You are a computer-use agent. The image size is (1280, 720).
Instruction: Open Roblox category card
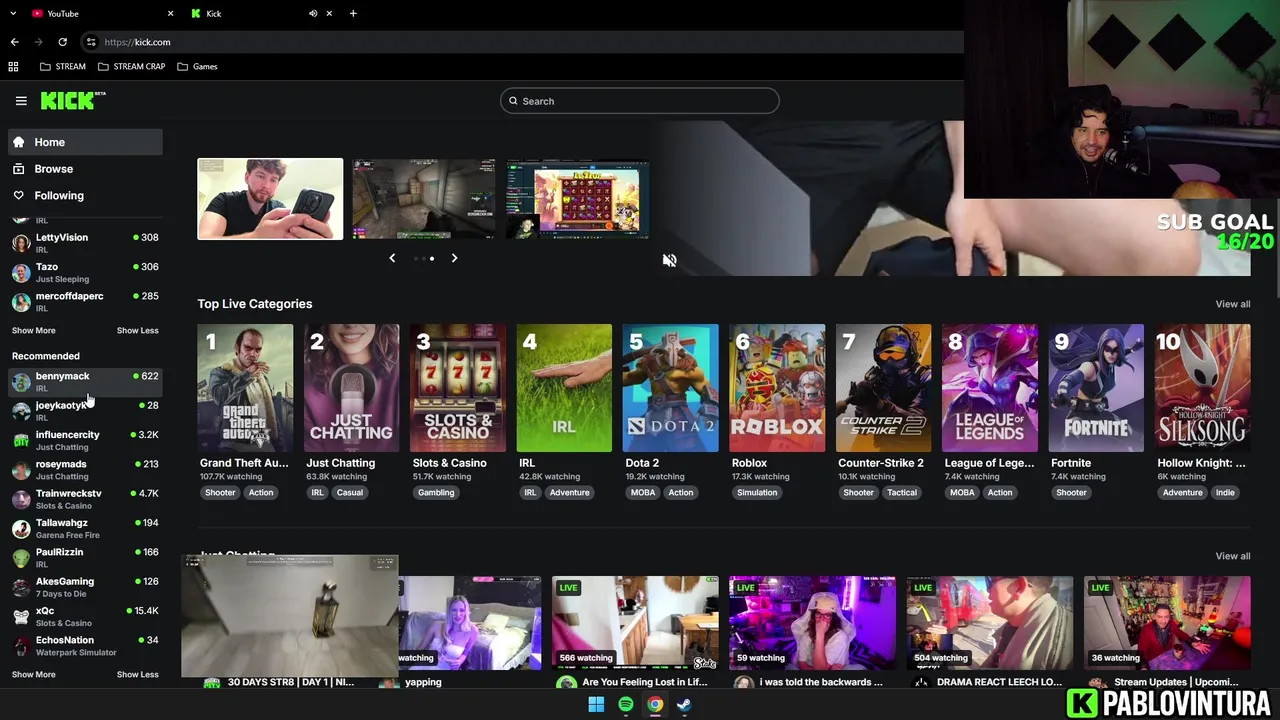777,388
